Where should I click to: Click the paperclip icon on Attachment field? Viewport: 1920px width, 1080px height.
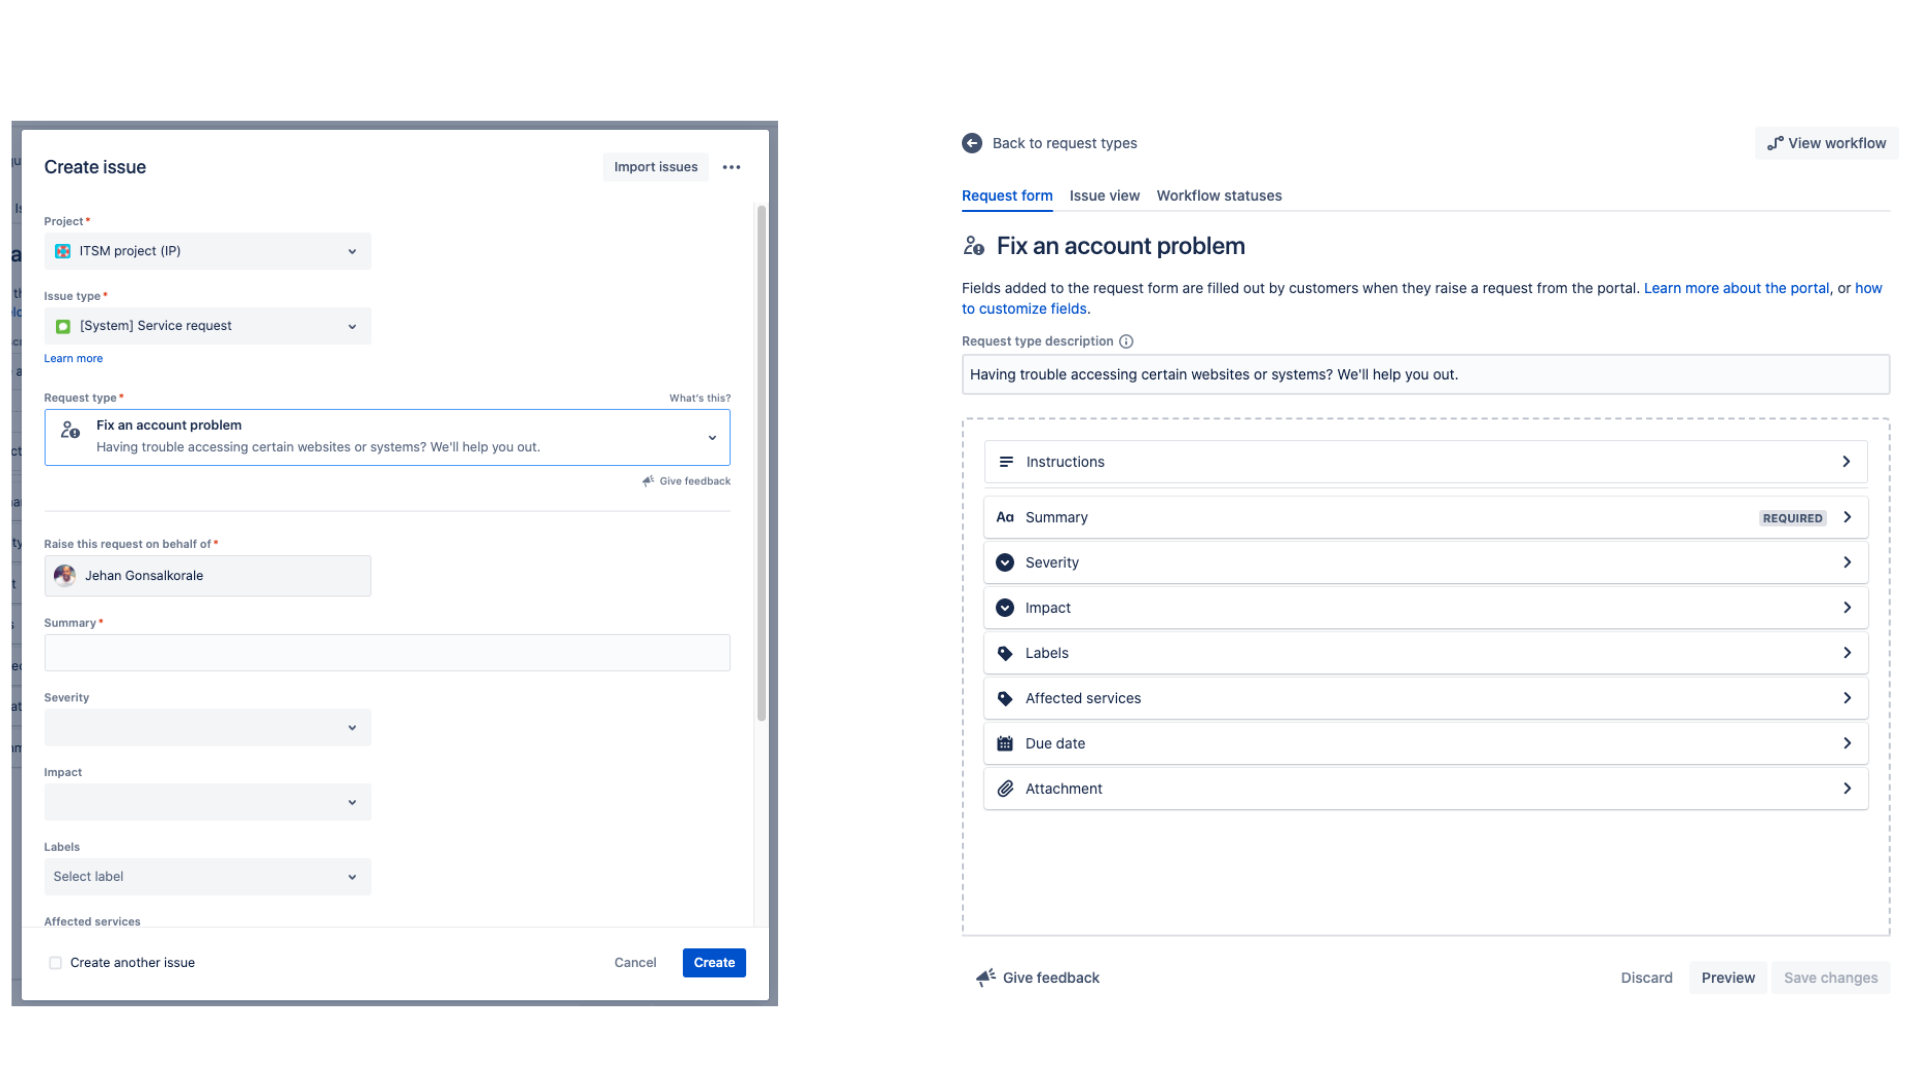(x=1005, y=788)
